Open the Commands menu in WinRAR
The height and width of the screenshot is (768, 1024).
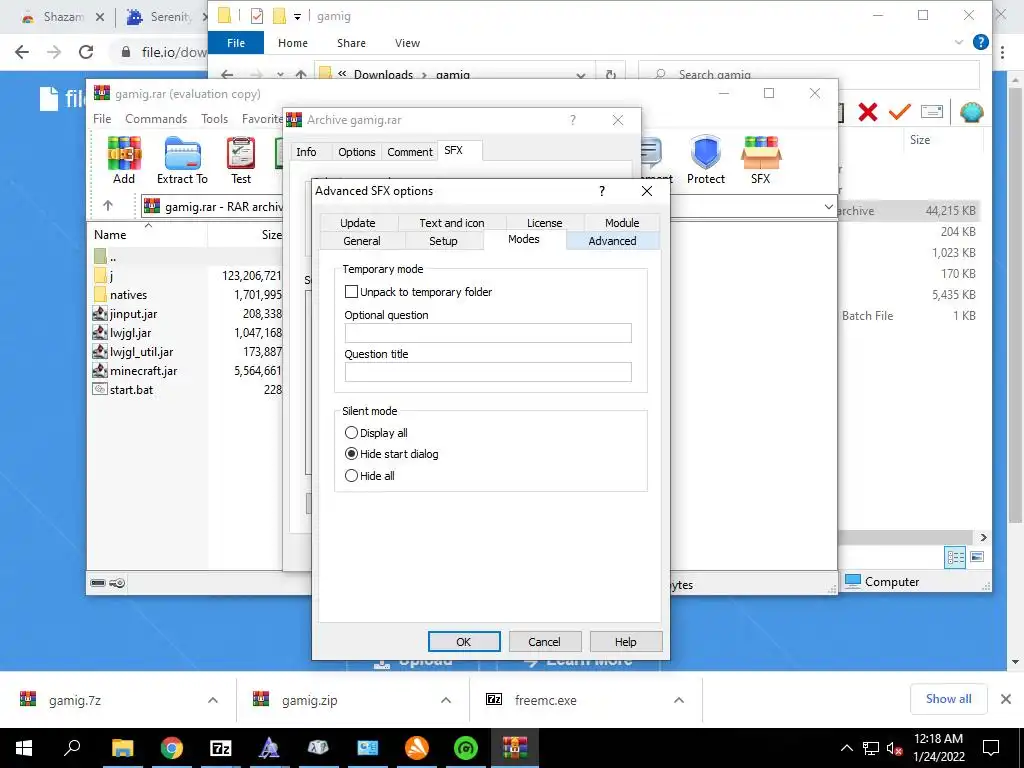(x=156, y=119)
